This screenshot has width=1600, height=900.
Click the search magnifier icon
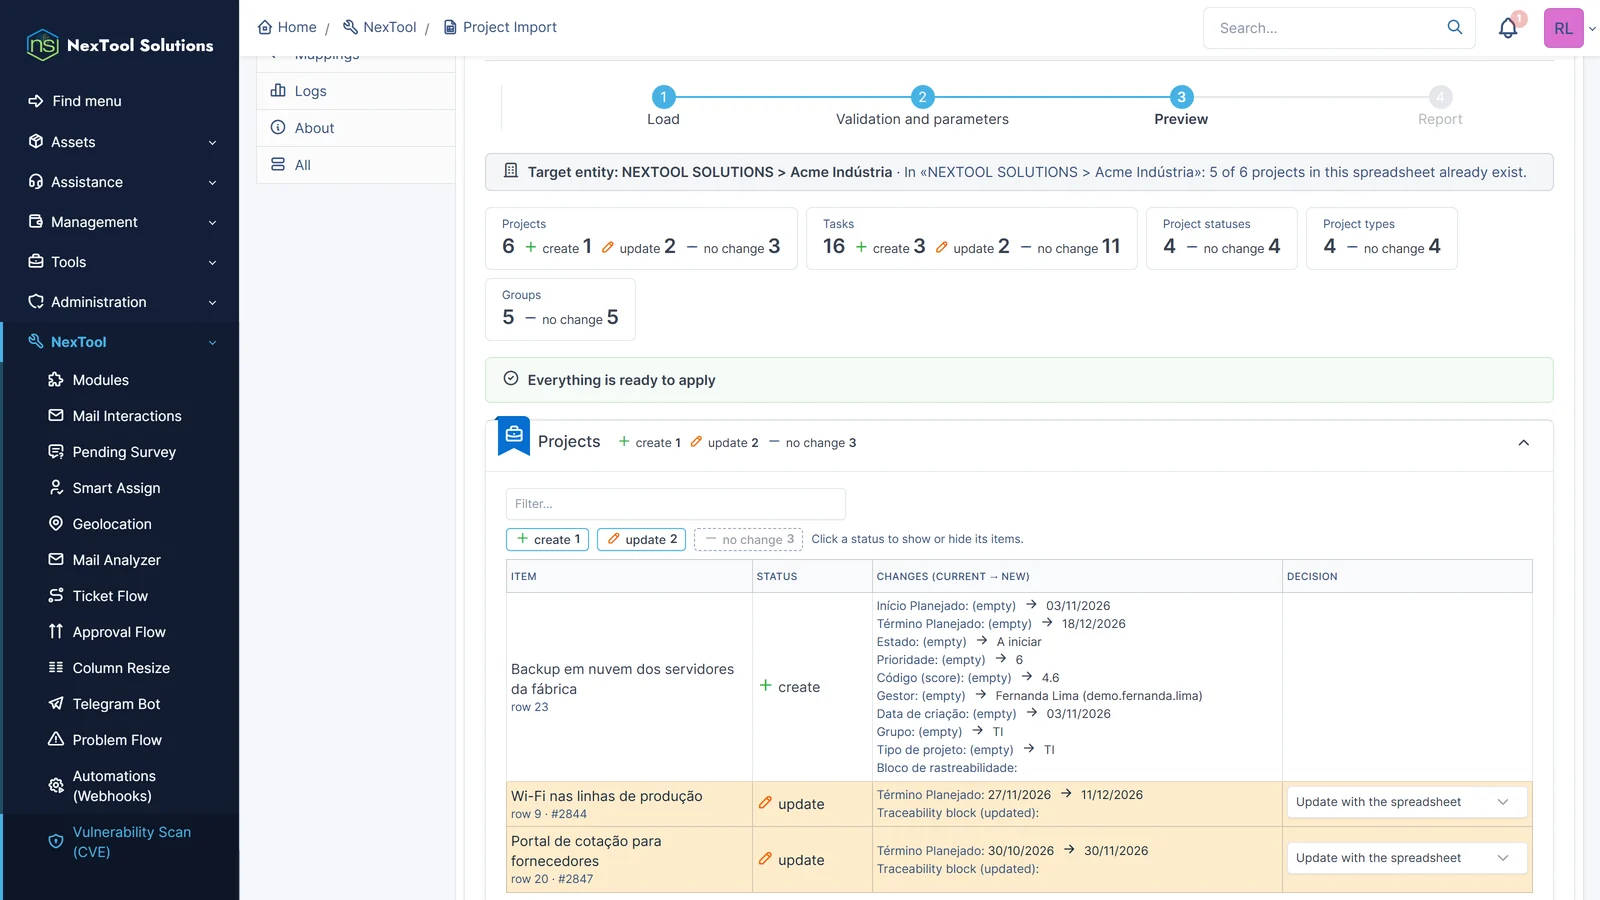click(1455, 27)
